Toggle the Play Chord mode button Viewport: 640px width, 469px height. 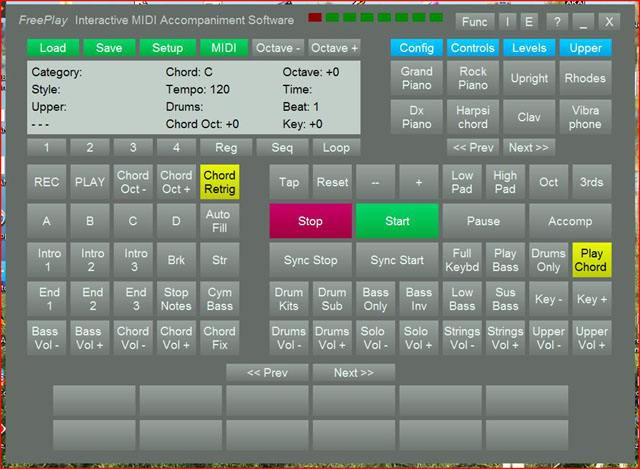591,260
